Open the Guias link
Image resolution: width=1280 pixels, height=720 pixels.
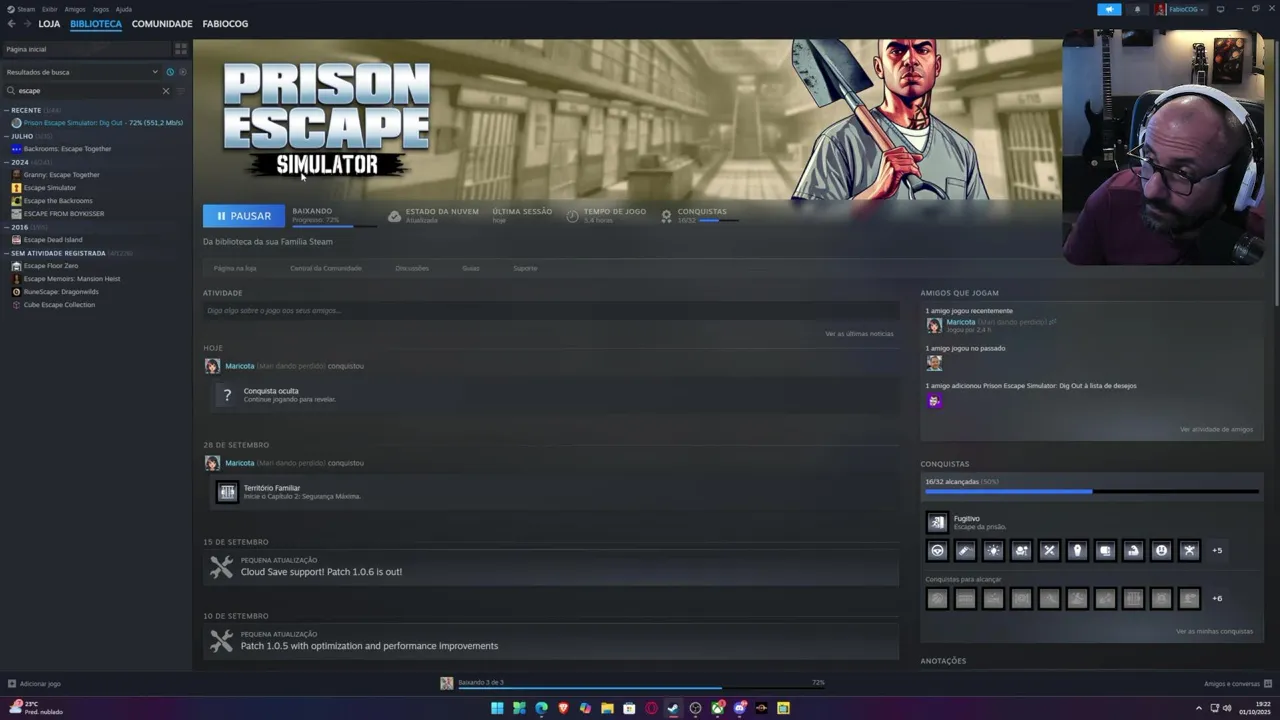point(471,268)
